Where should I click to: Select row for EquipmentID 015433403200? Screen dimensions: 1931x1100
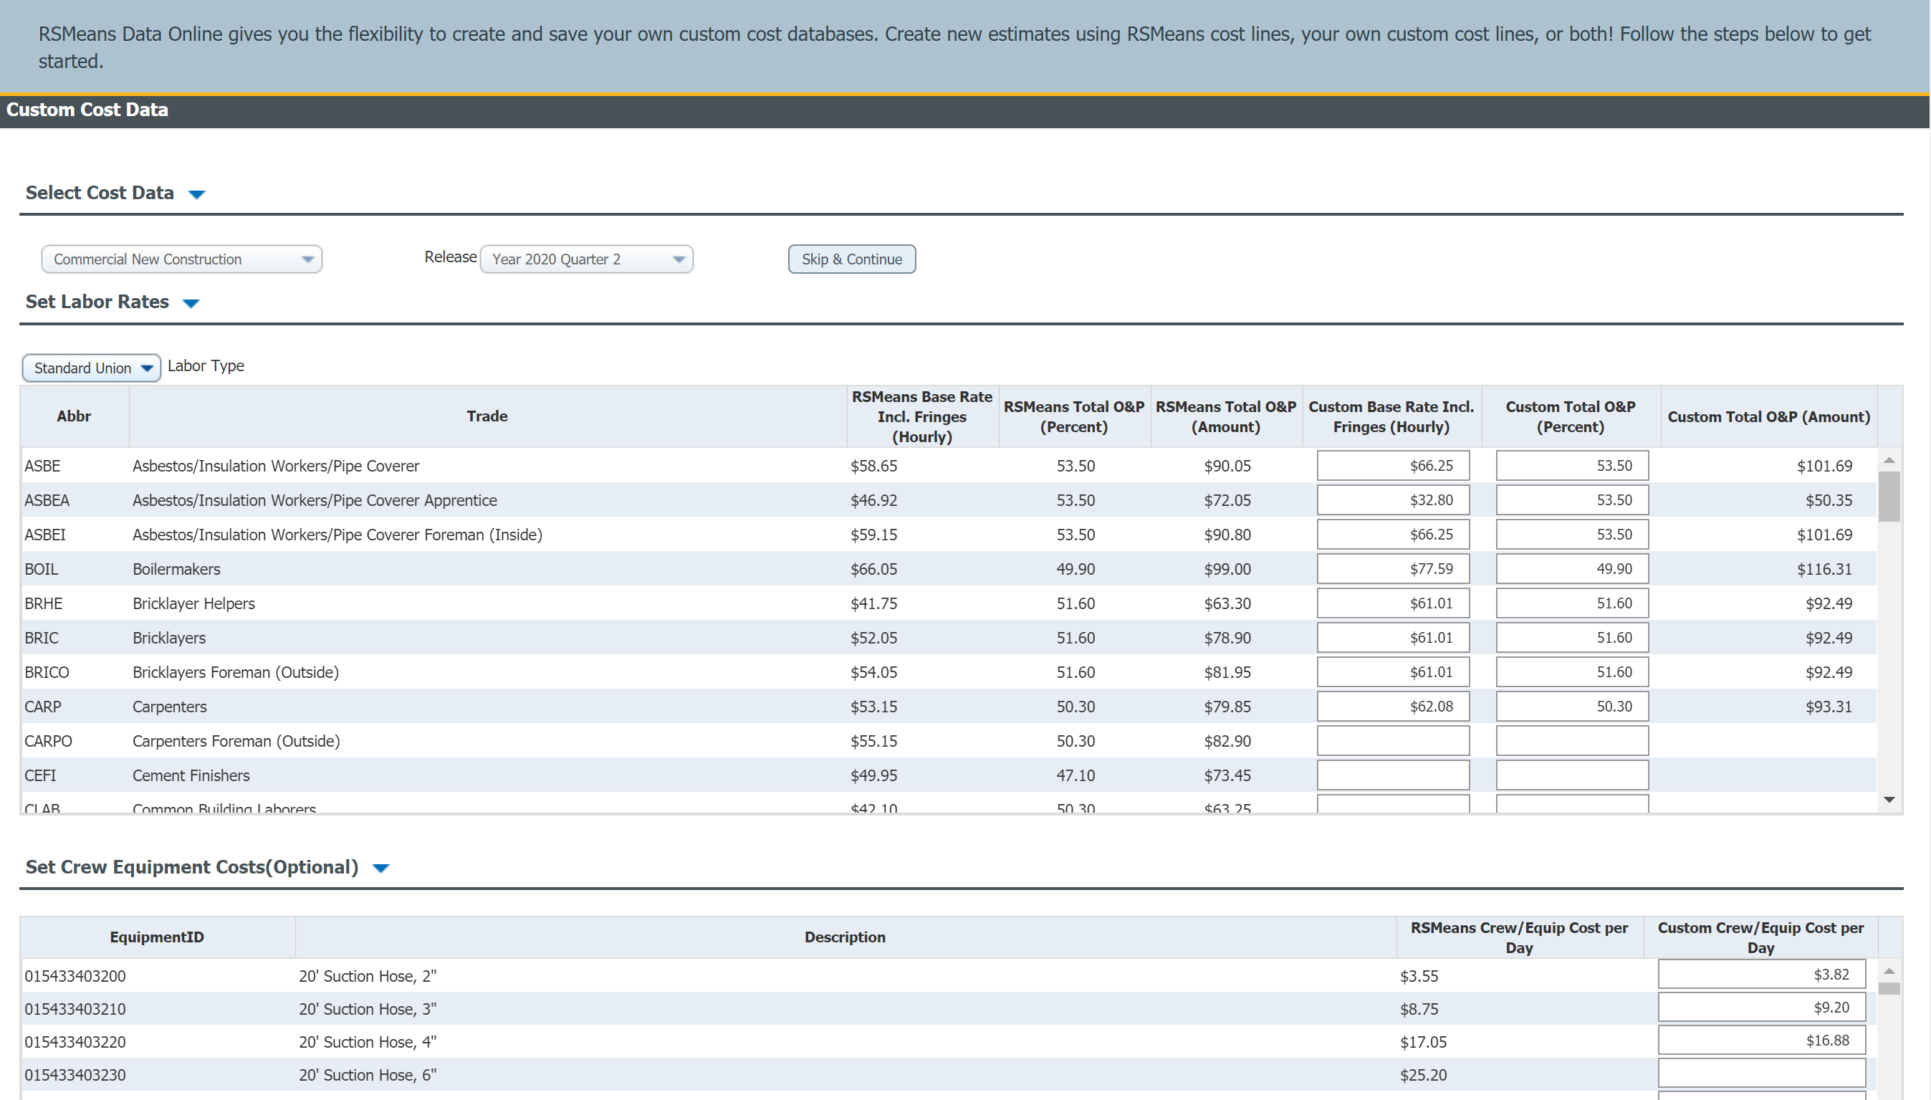[x=400, y=975]
